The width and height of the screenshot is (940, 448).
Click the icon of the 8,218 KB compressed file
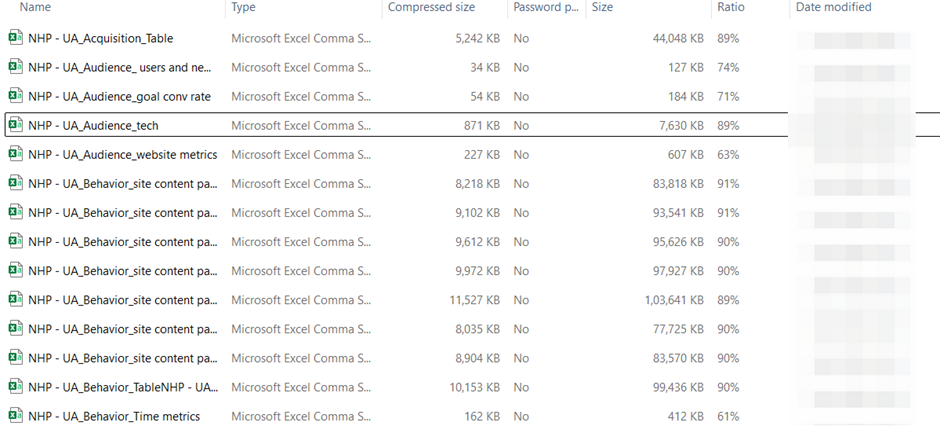[15, 183]
